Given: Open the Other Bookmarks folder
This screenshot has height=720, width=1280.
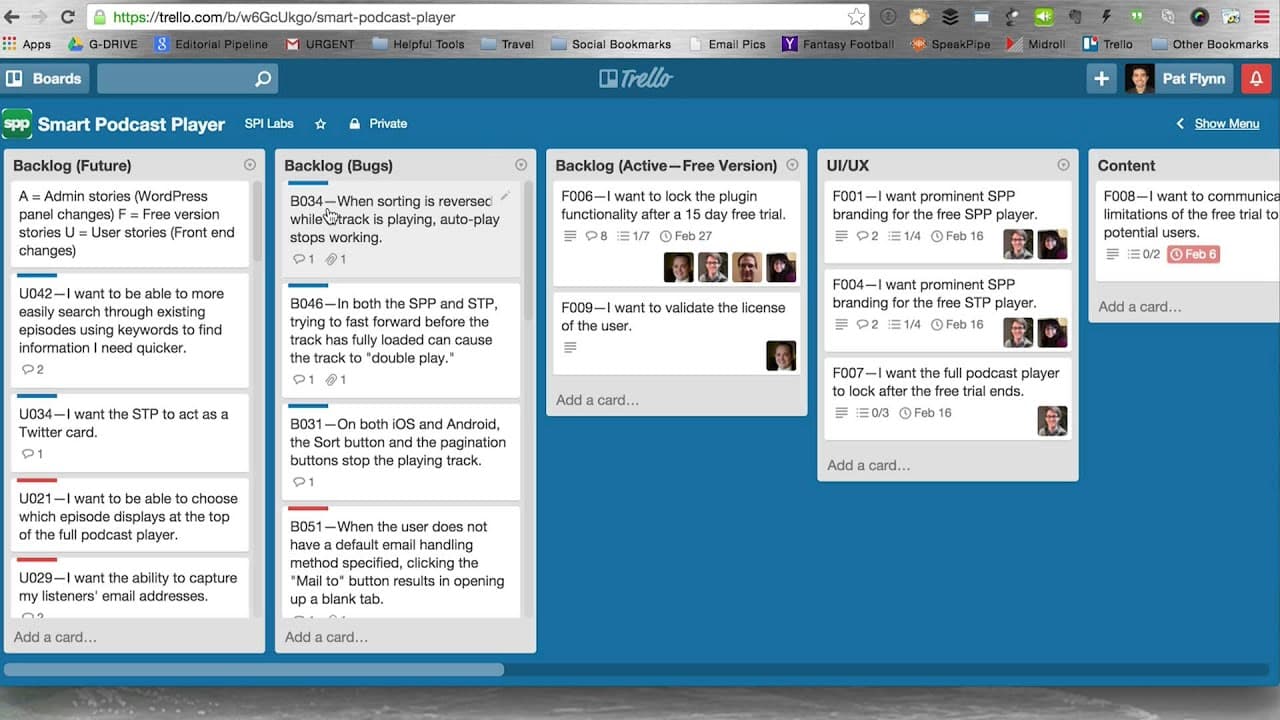Looking at the screenshot, I should coord(1210,44).
